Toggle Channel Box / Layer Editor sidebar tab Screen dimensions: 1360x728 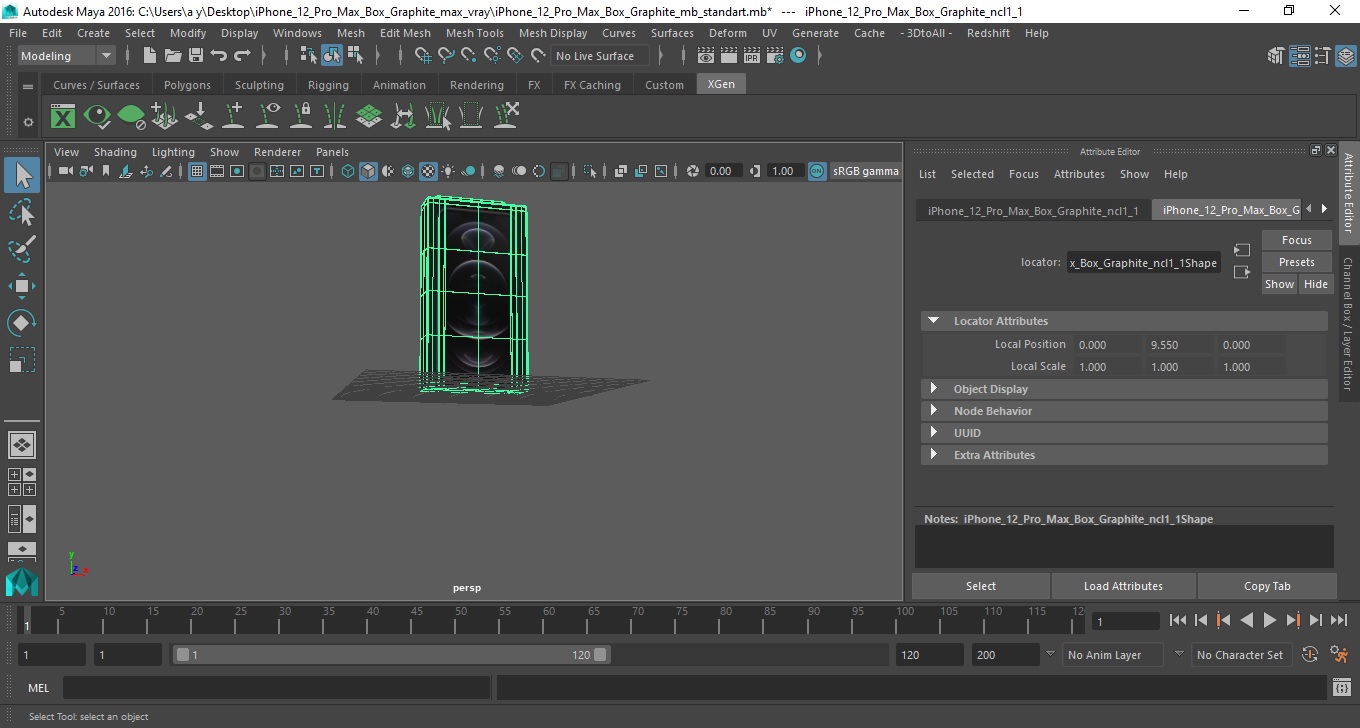click(1348, 323)
